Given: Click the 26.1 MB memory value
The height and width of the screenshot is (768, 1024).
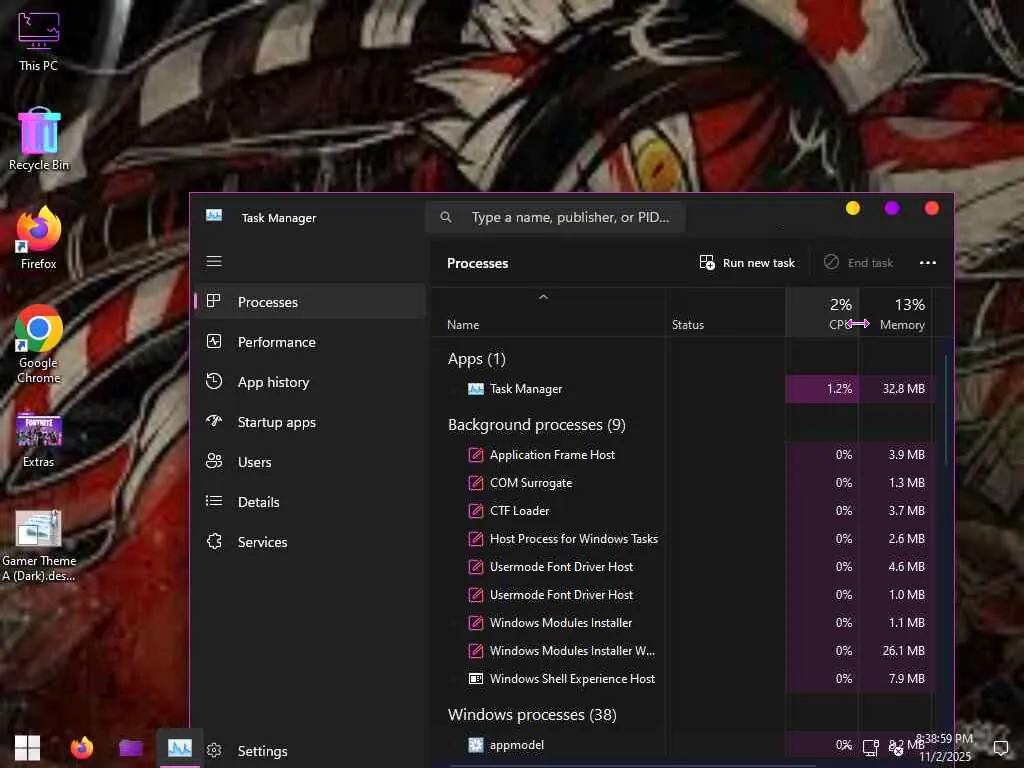Looking at the screenshot, I should coord(904,651).
